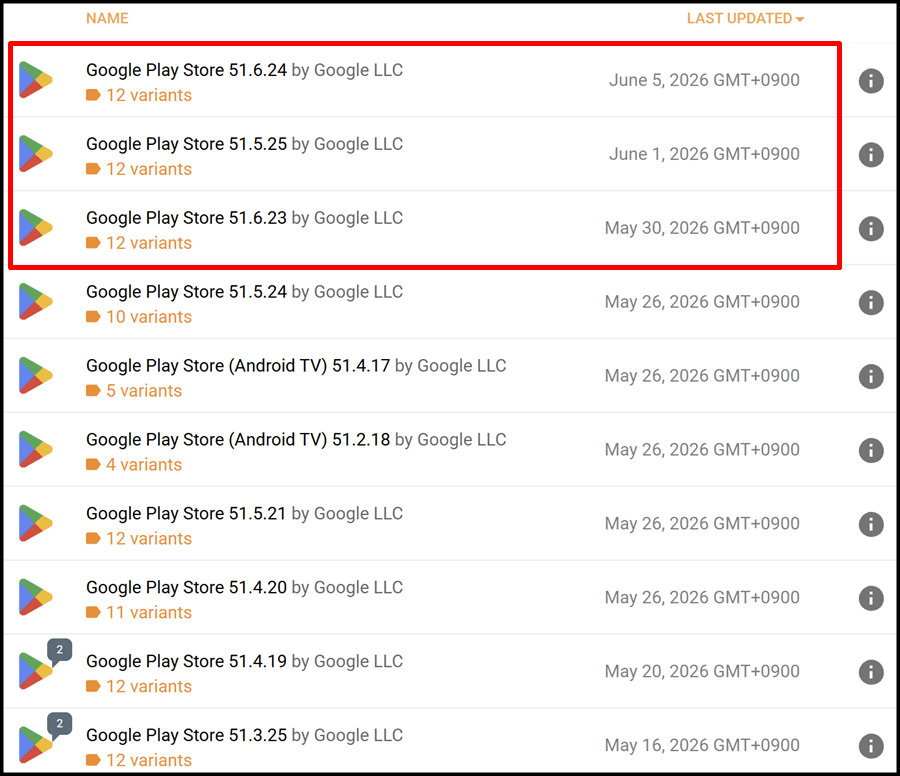Click the date May 20, 2026 GMT+0900
Screen dimensions: 900x776
[702, 672]
